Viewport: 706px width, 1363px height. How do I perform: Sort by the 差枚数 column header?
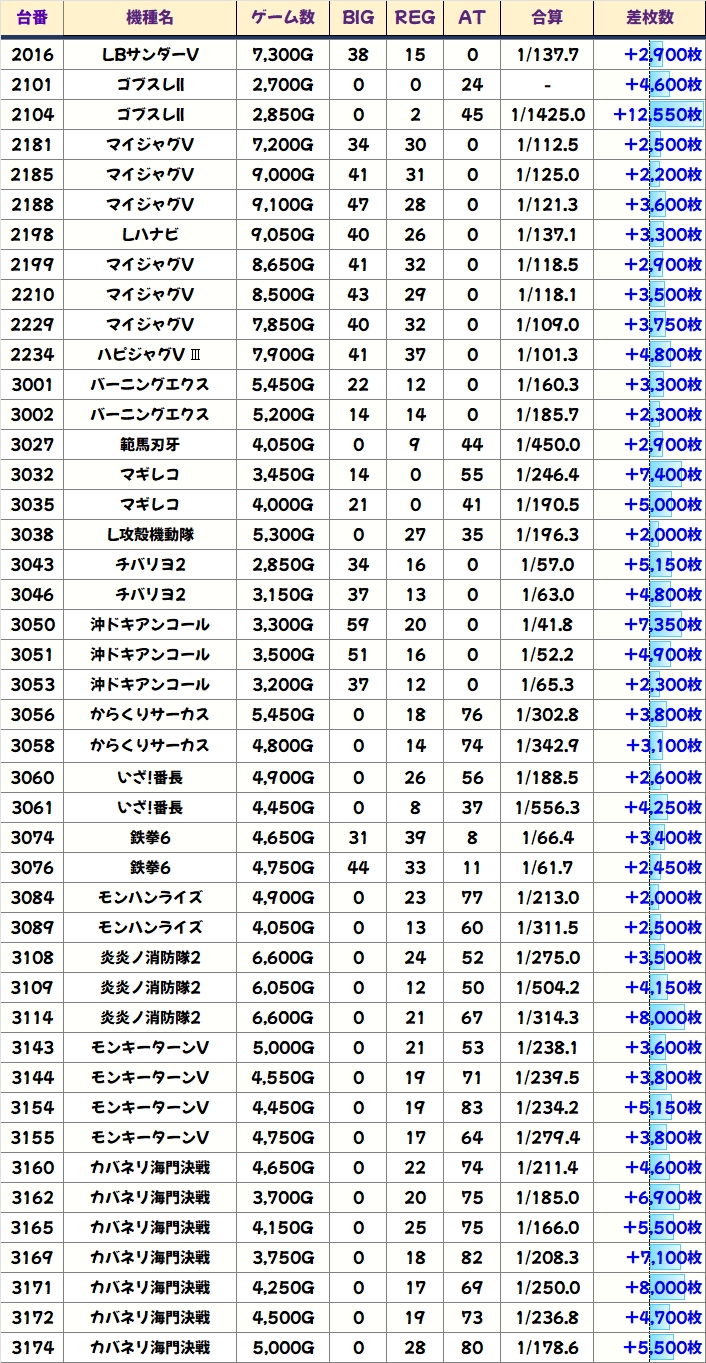point(649,18)
